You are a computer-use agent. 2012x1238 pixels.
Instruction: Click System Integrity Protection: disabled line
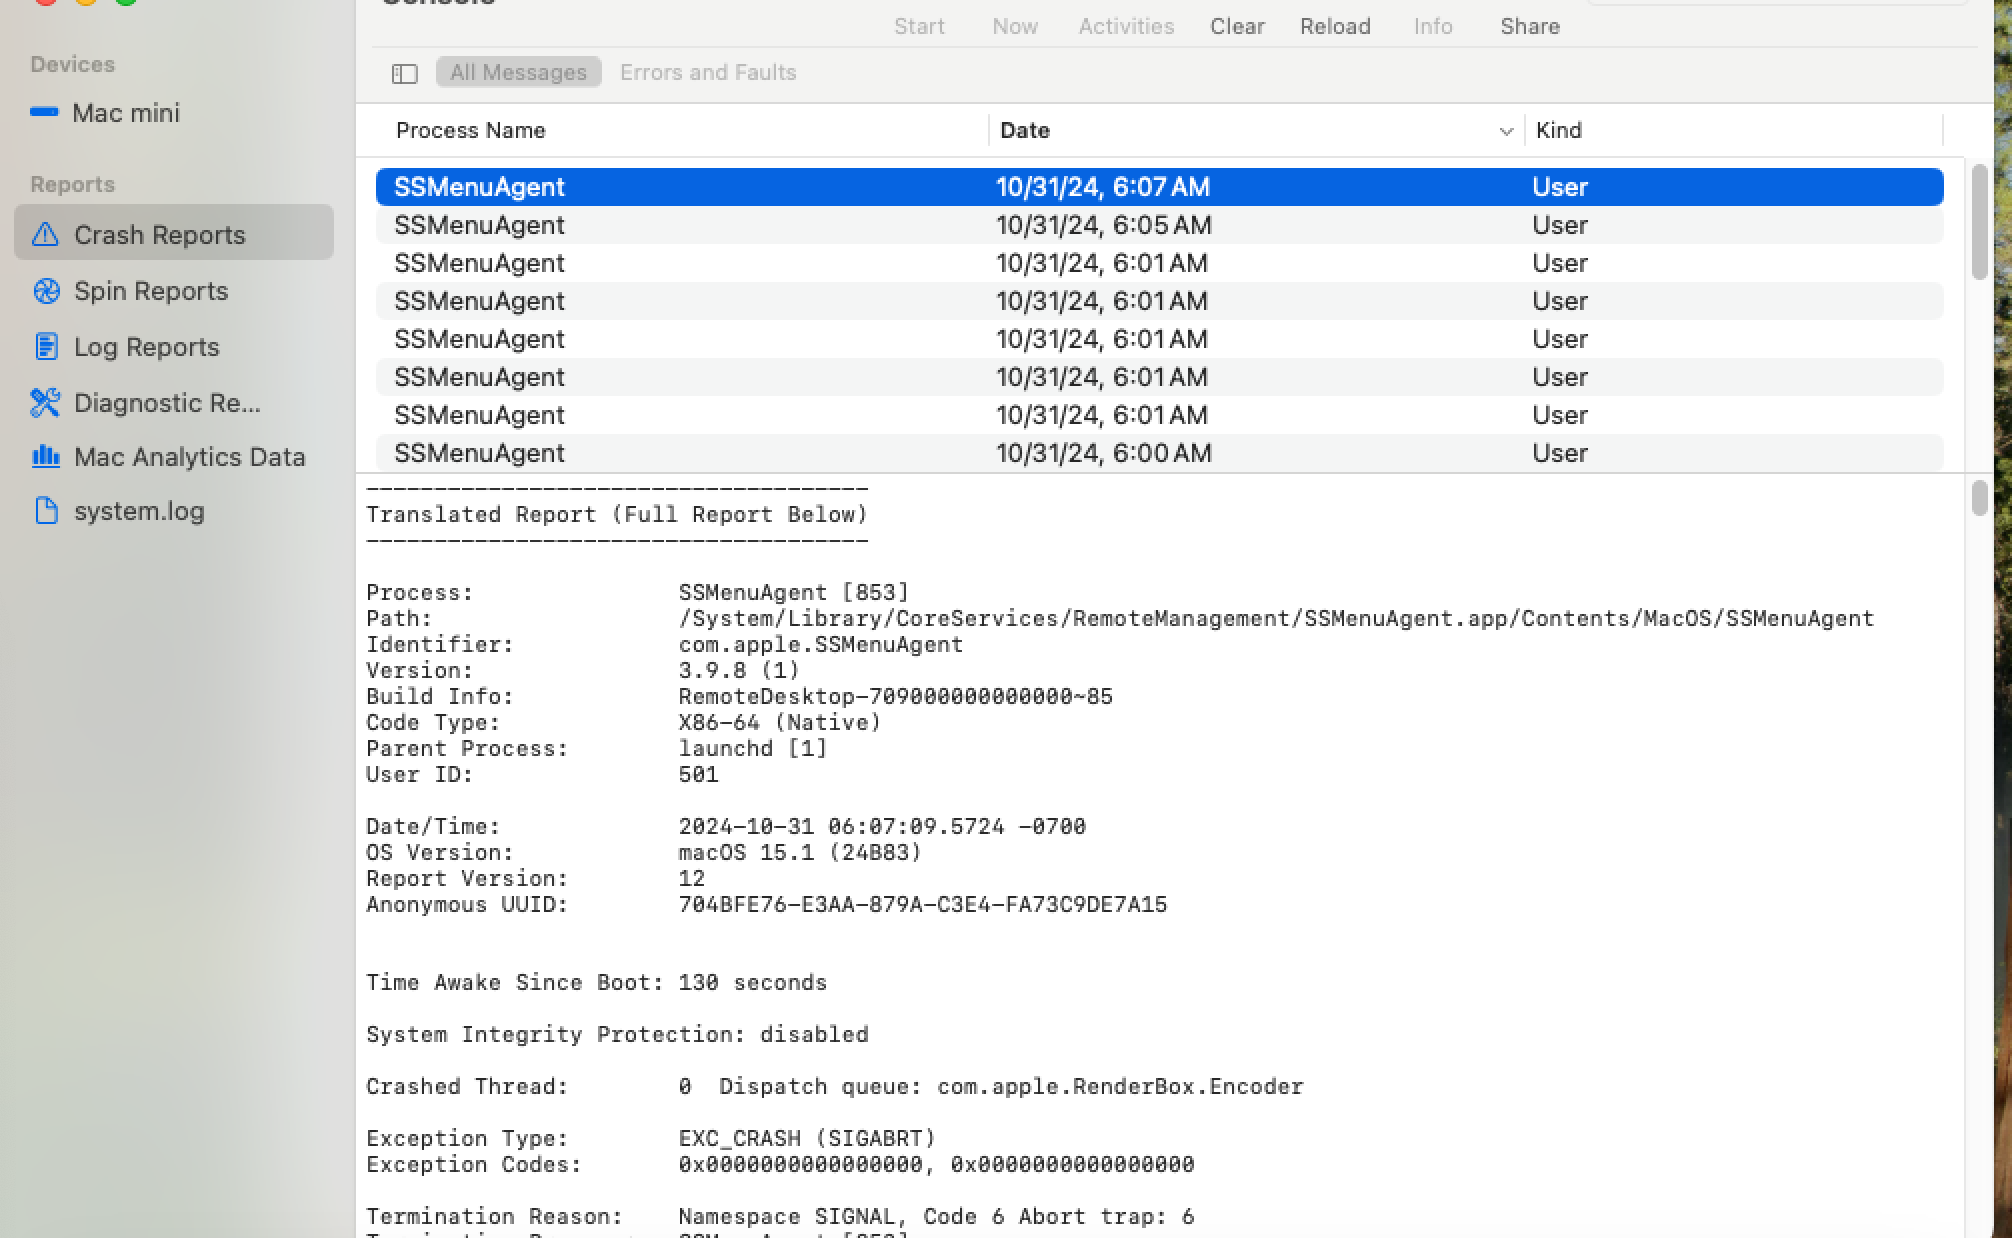617,1034
